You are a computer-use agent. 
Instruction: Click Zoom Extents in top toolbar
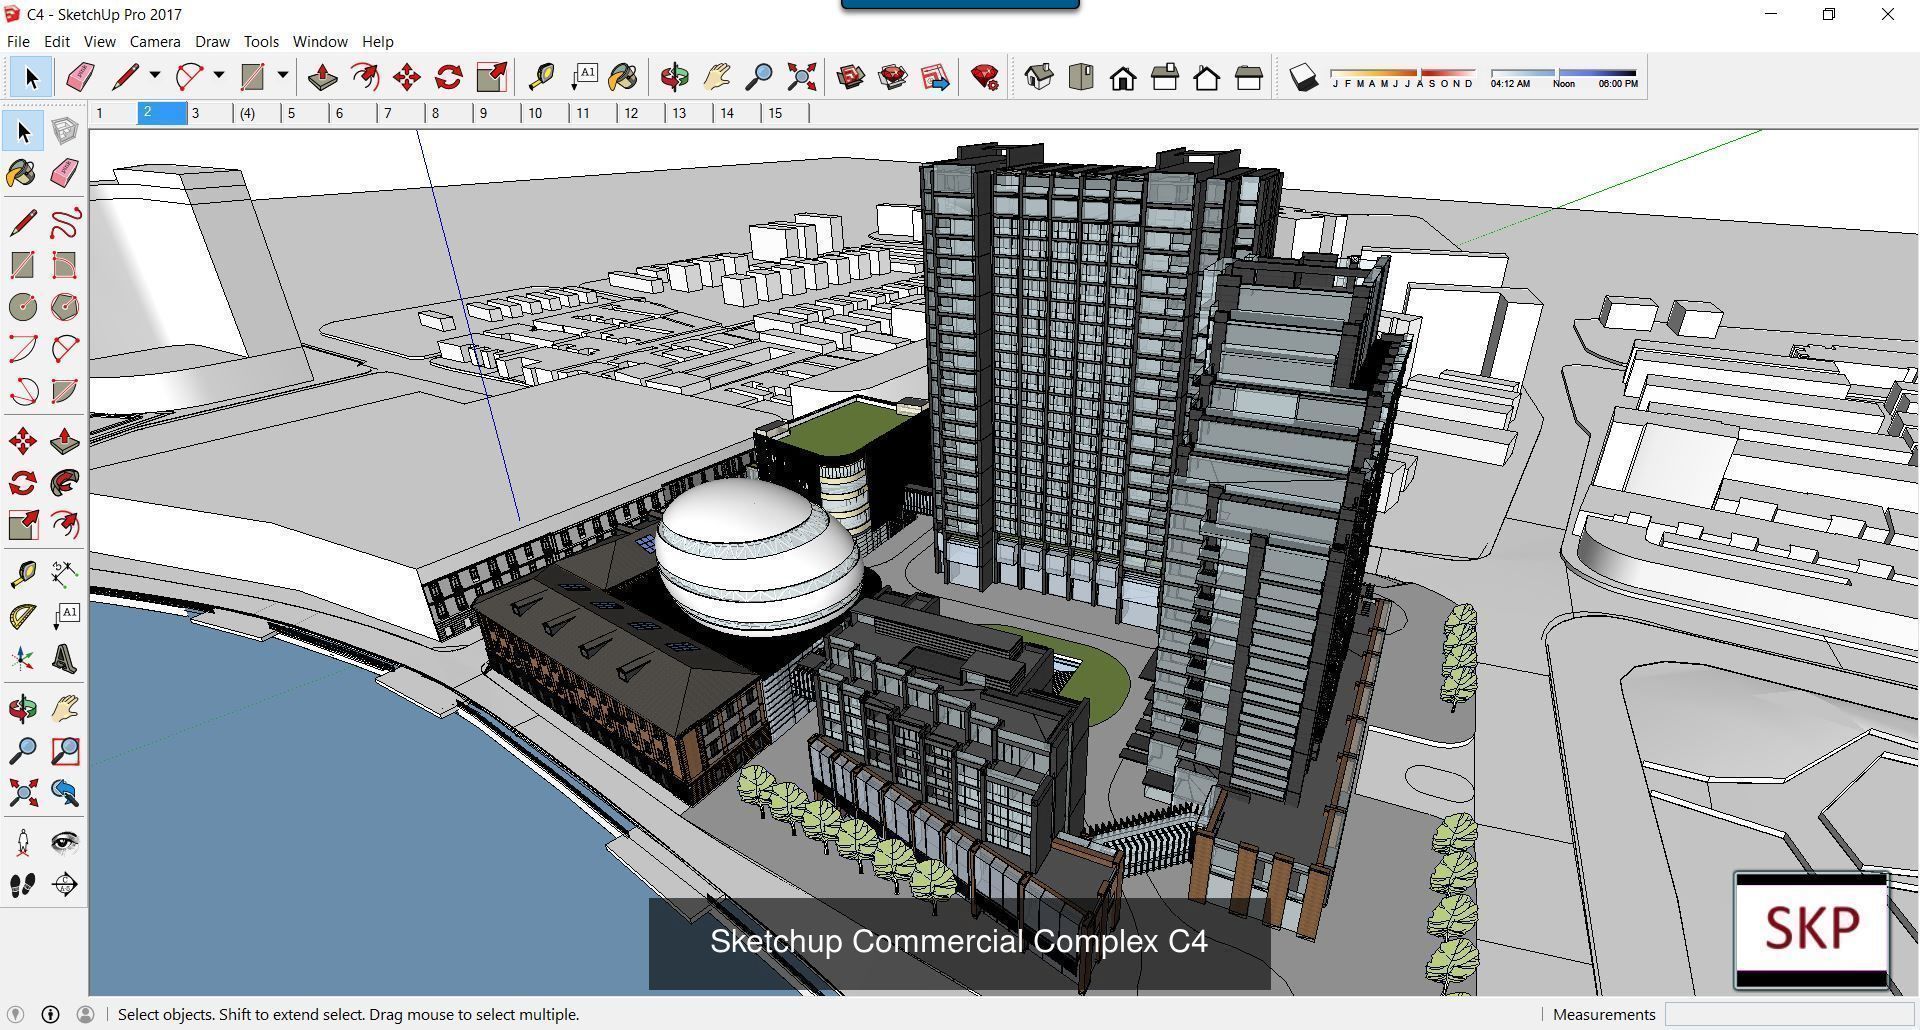801,77
